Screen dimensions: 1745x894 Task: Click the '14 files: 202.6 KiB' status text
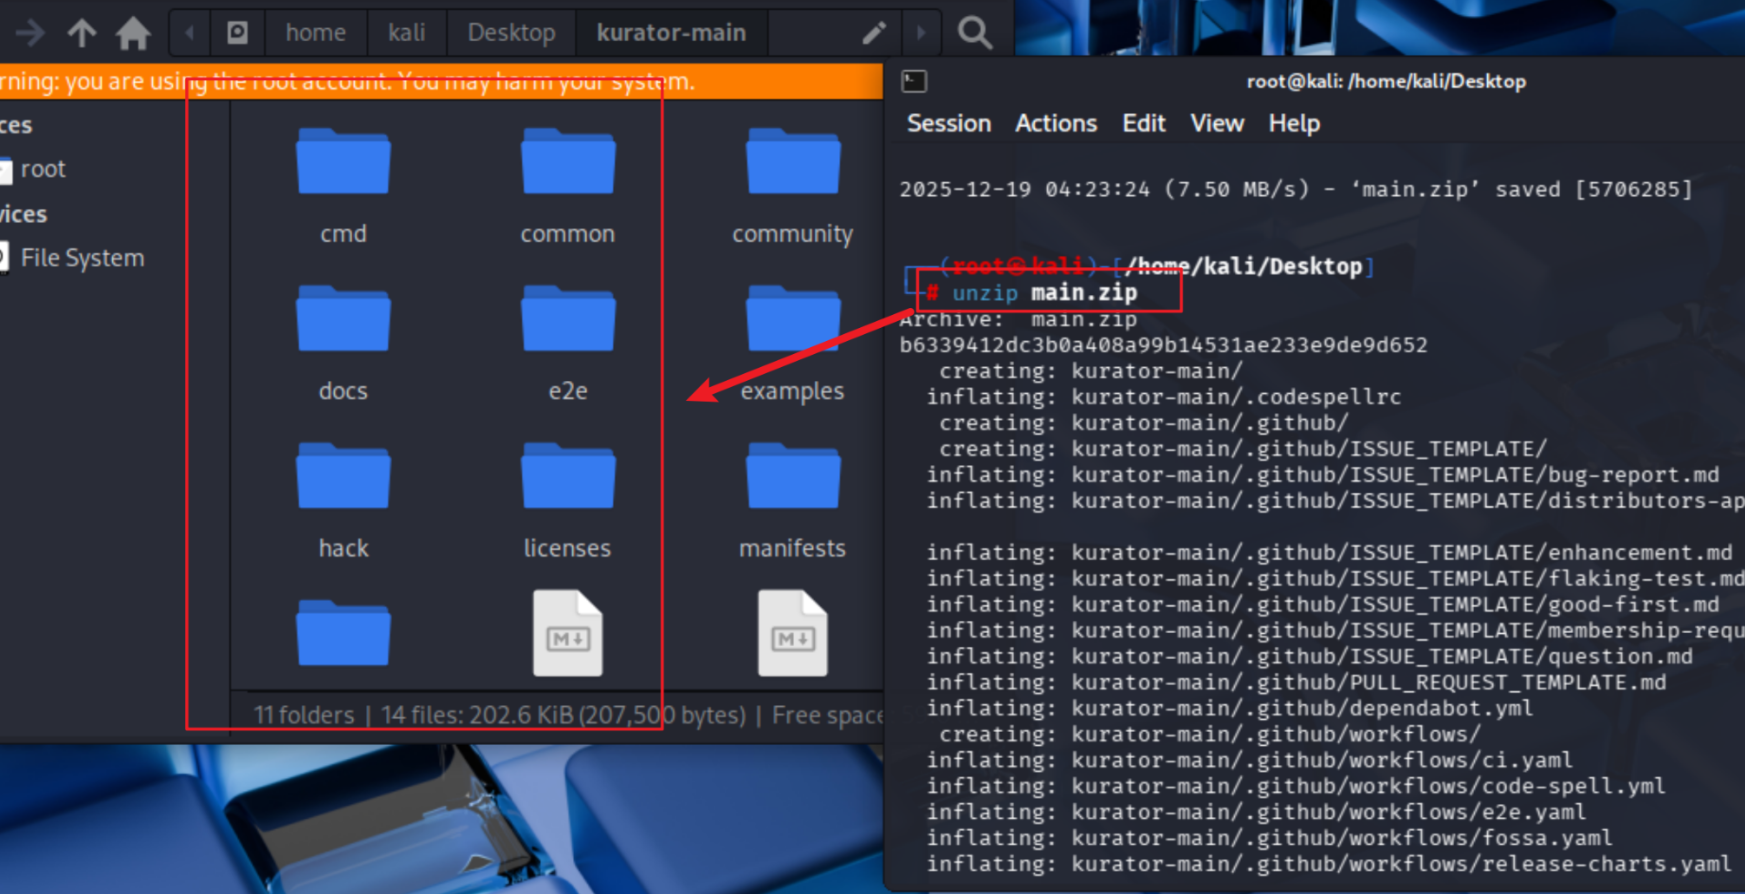click(x=563, y=715)
